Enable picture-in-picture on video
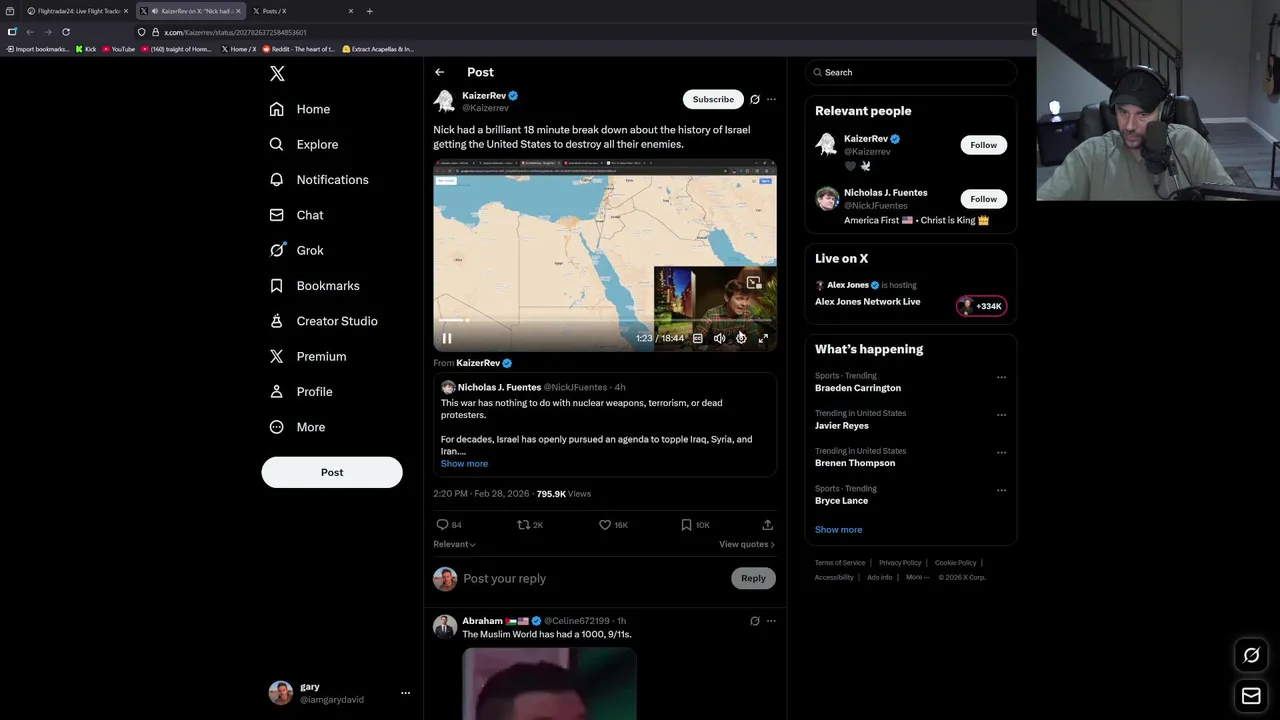Viewport: 1280px width, 720px height. coord(754,283)
